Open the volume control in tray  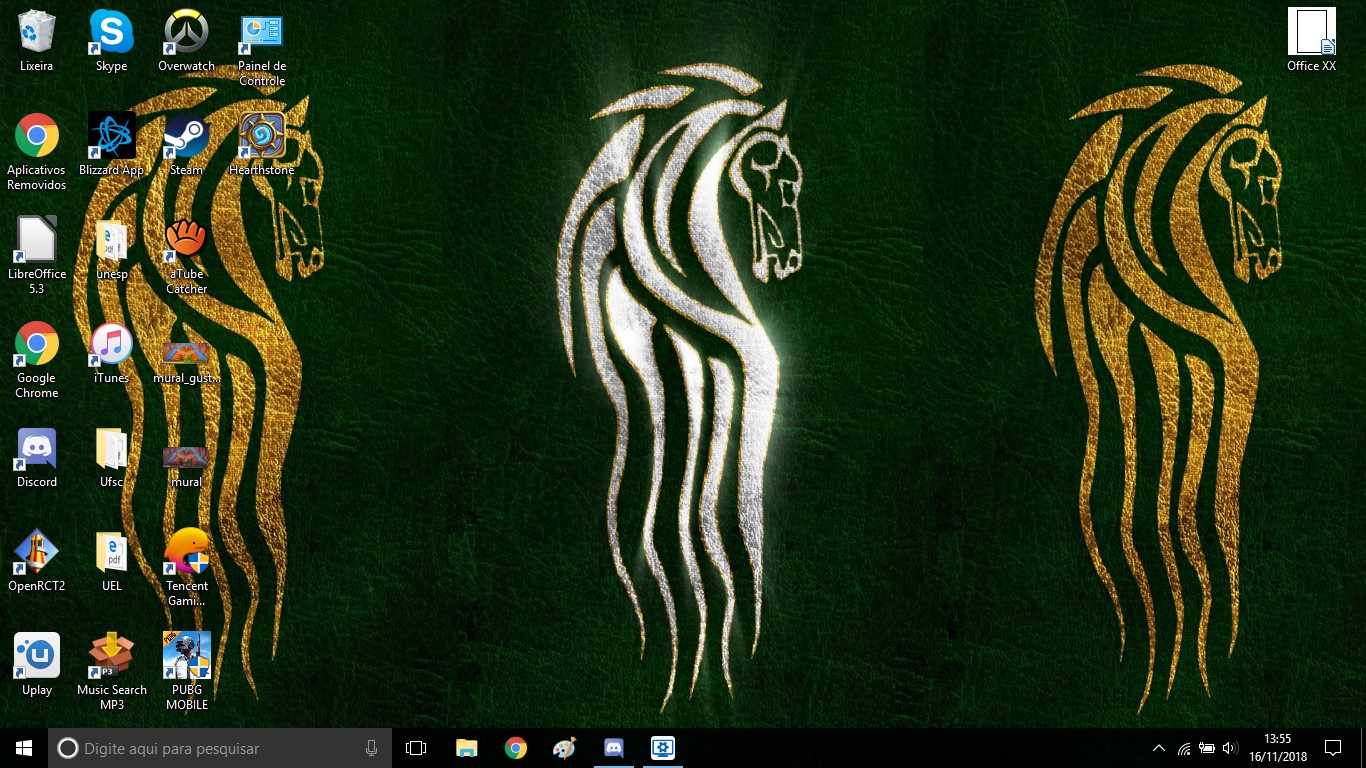(1230, 748)
